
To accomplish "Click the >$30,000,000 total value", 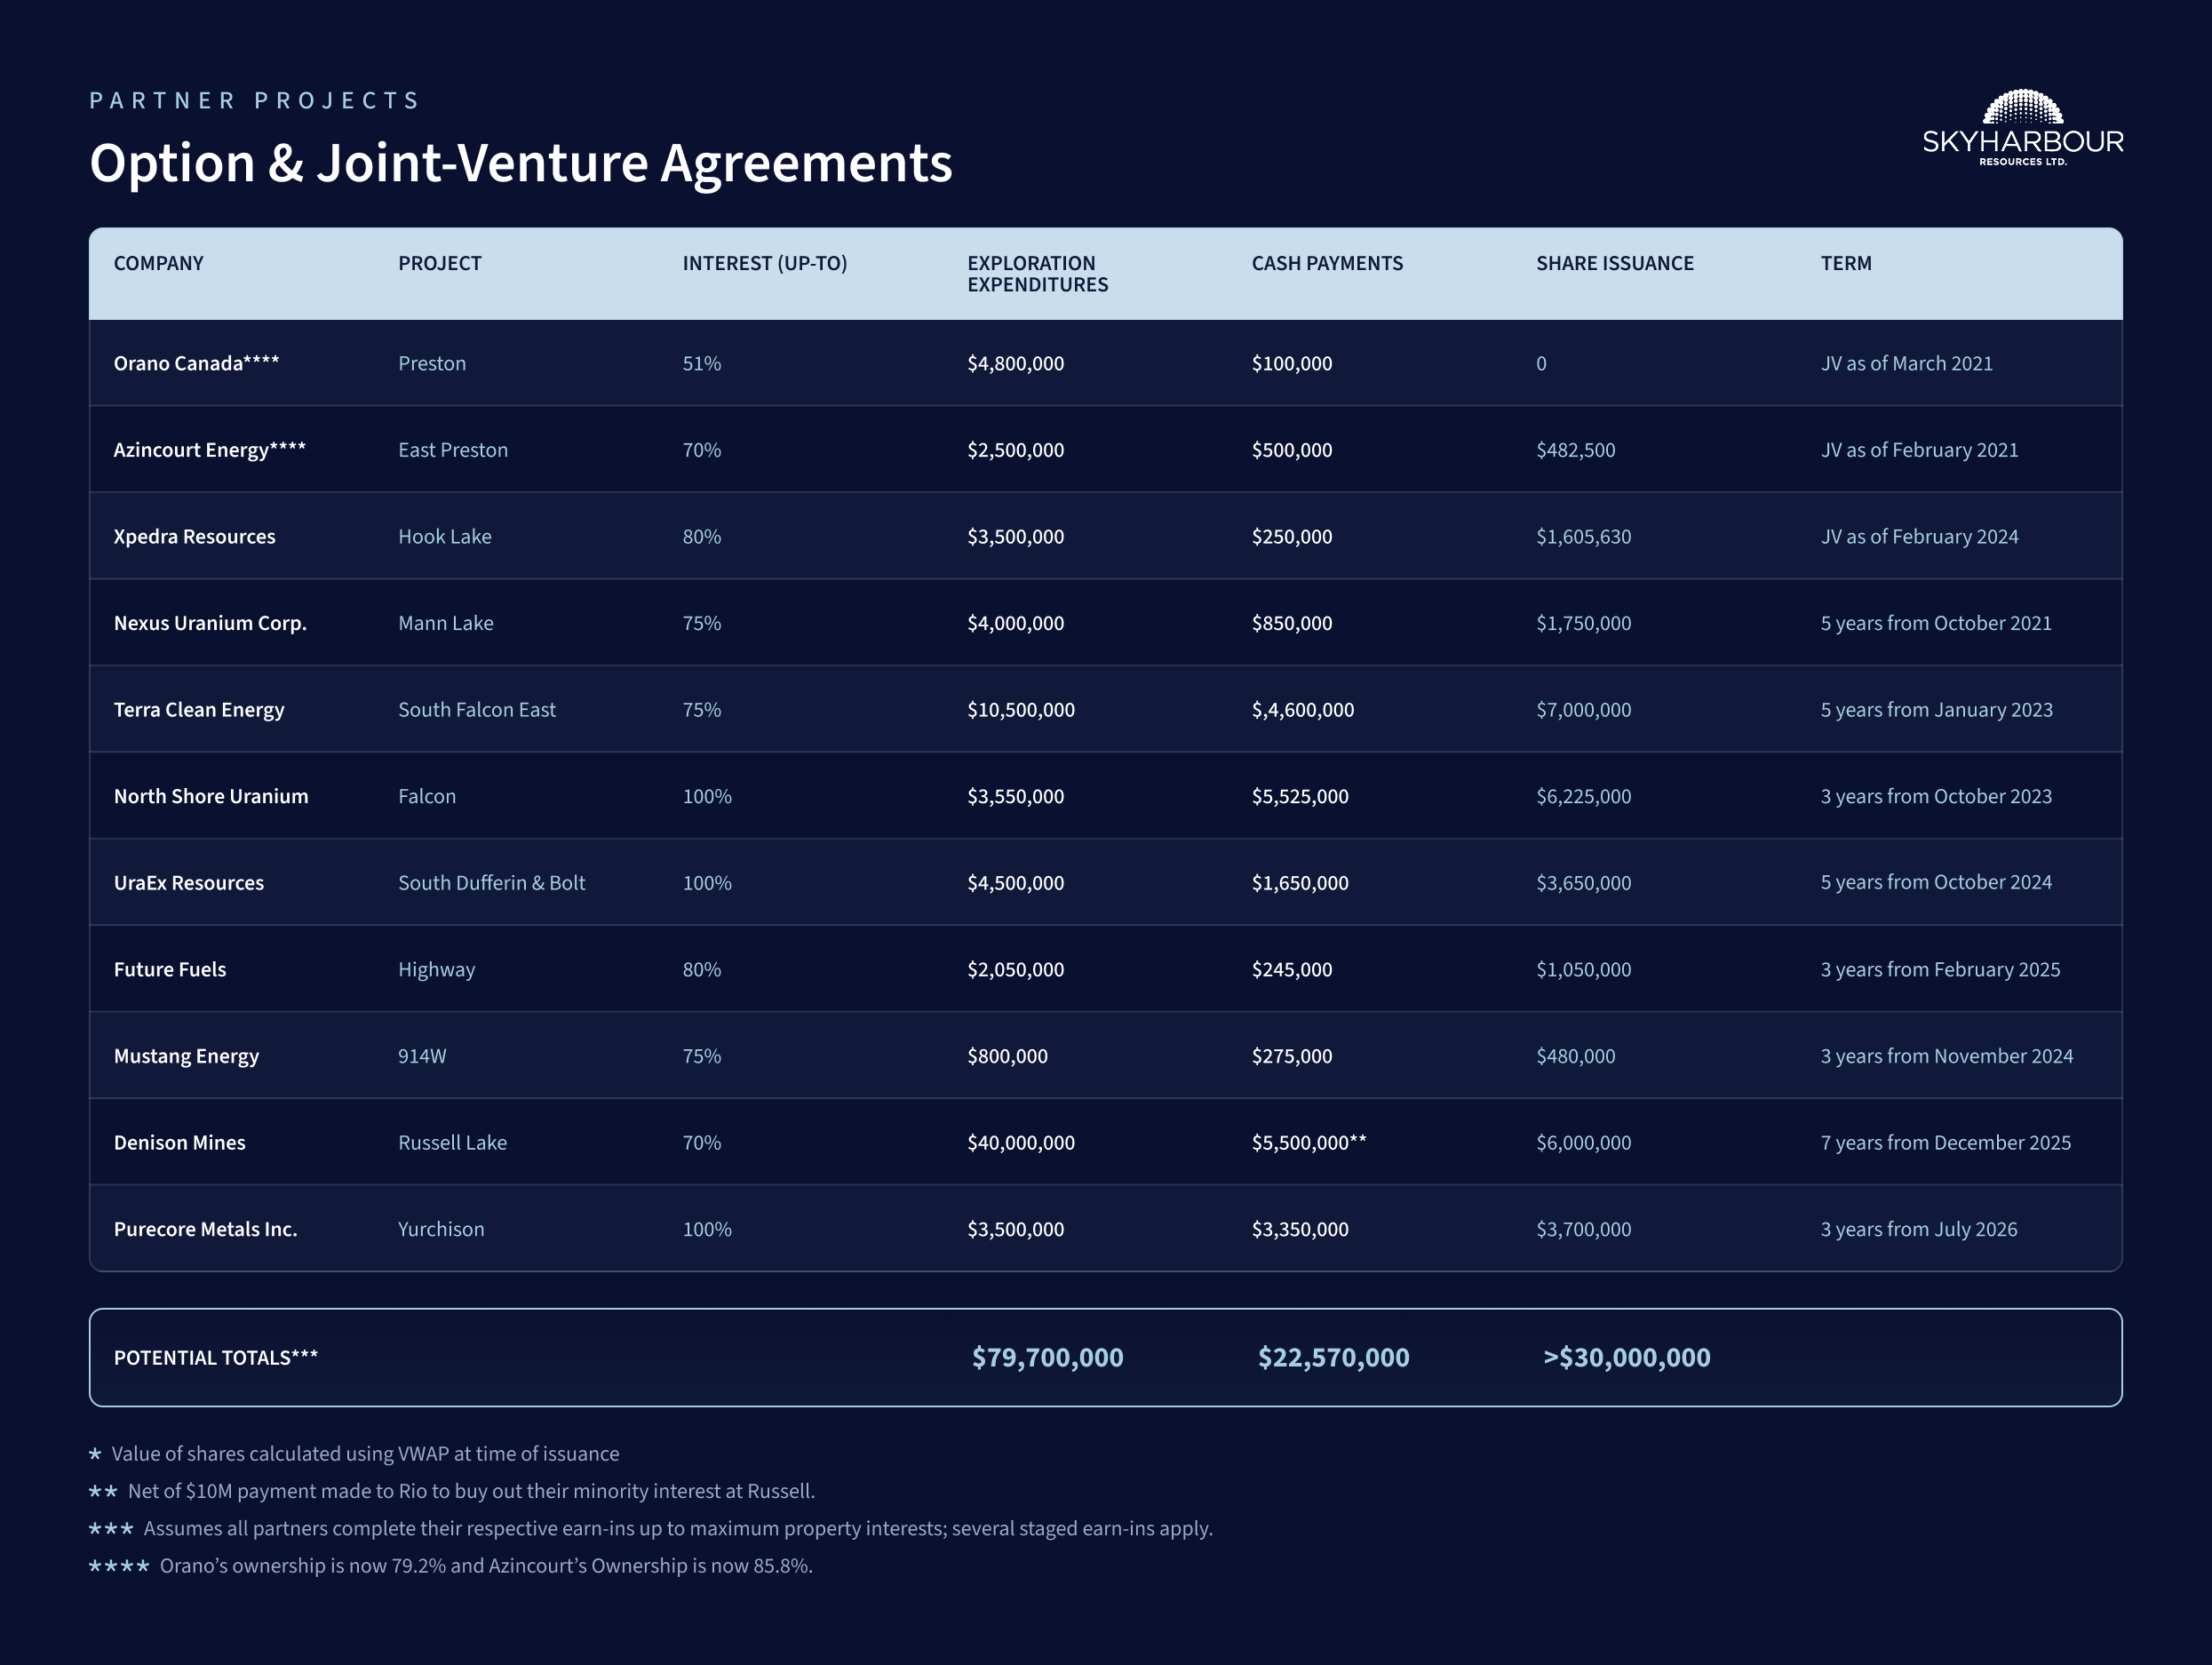I will pyautogui.click(x=1626, y=1357).
